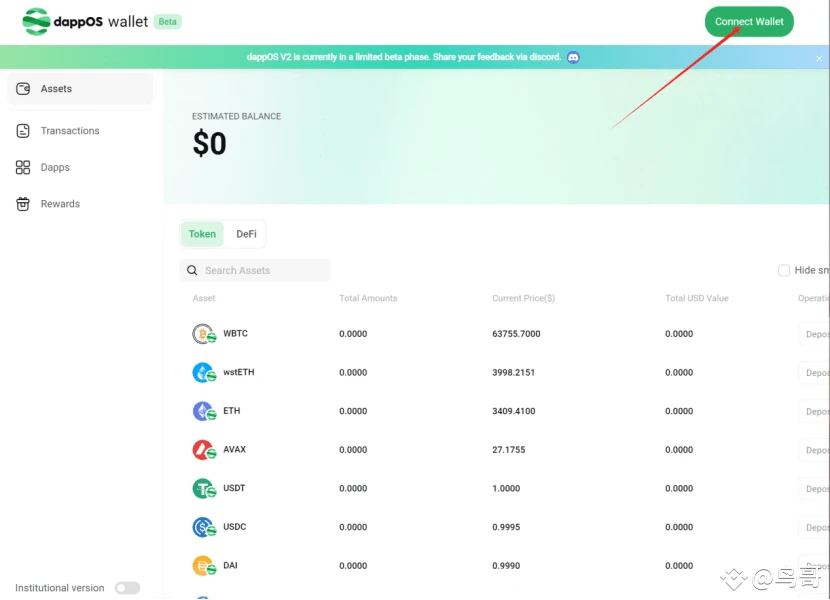
Task: Click Deposit button in the wstETH row
Action: pyautogui.click(x=814, y=373)
